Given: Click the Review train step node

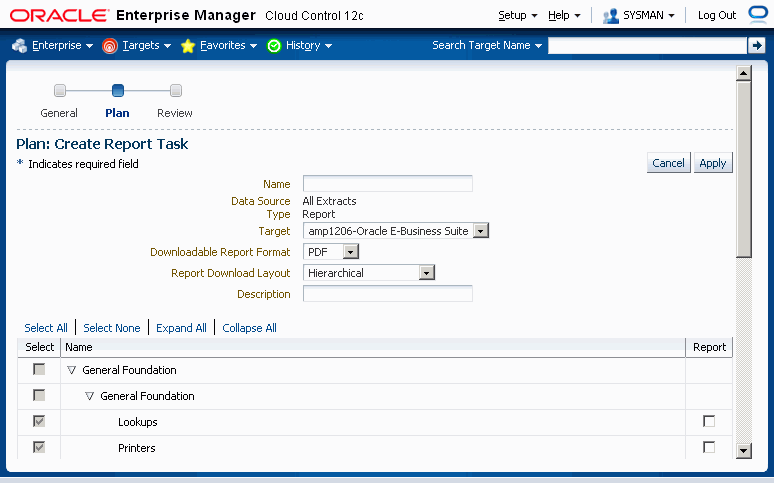Looking at the screenshot, I should click(x=176, y=90).
